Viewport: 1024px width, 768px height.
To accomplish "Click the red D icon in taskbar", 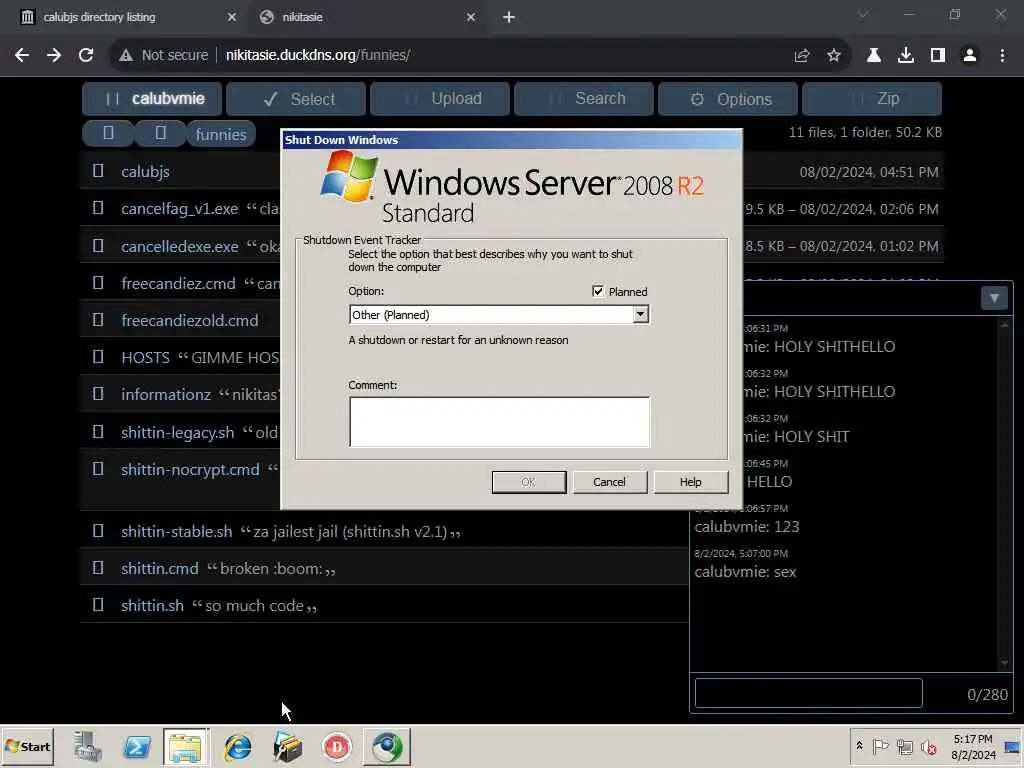I will [x=337, y=746].
